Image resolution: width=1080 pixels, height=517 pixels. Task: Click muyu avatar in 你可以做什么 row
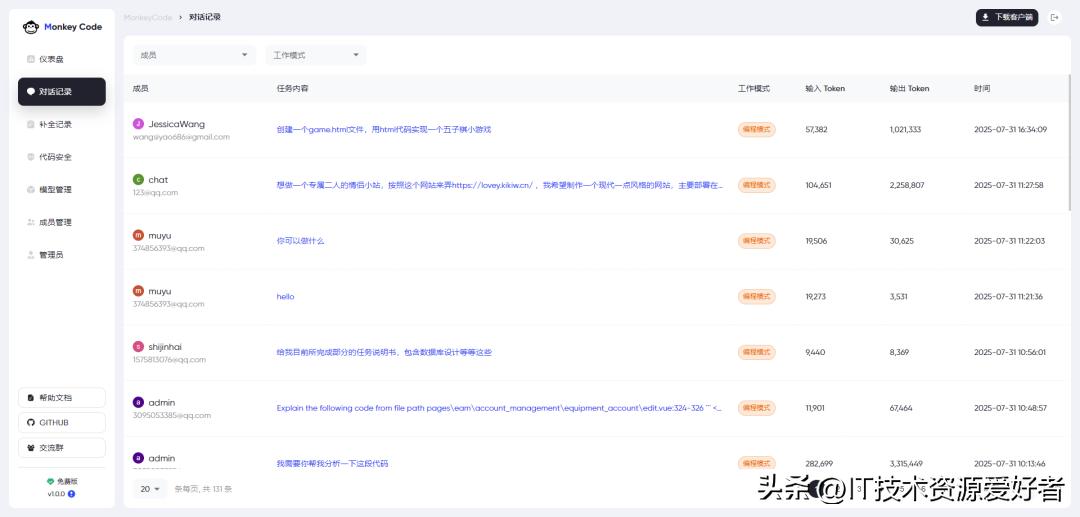pos(138,235)
